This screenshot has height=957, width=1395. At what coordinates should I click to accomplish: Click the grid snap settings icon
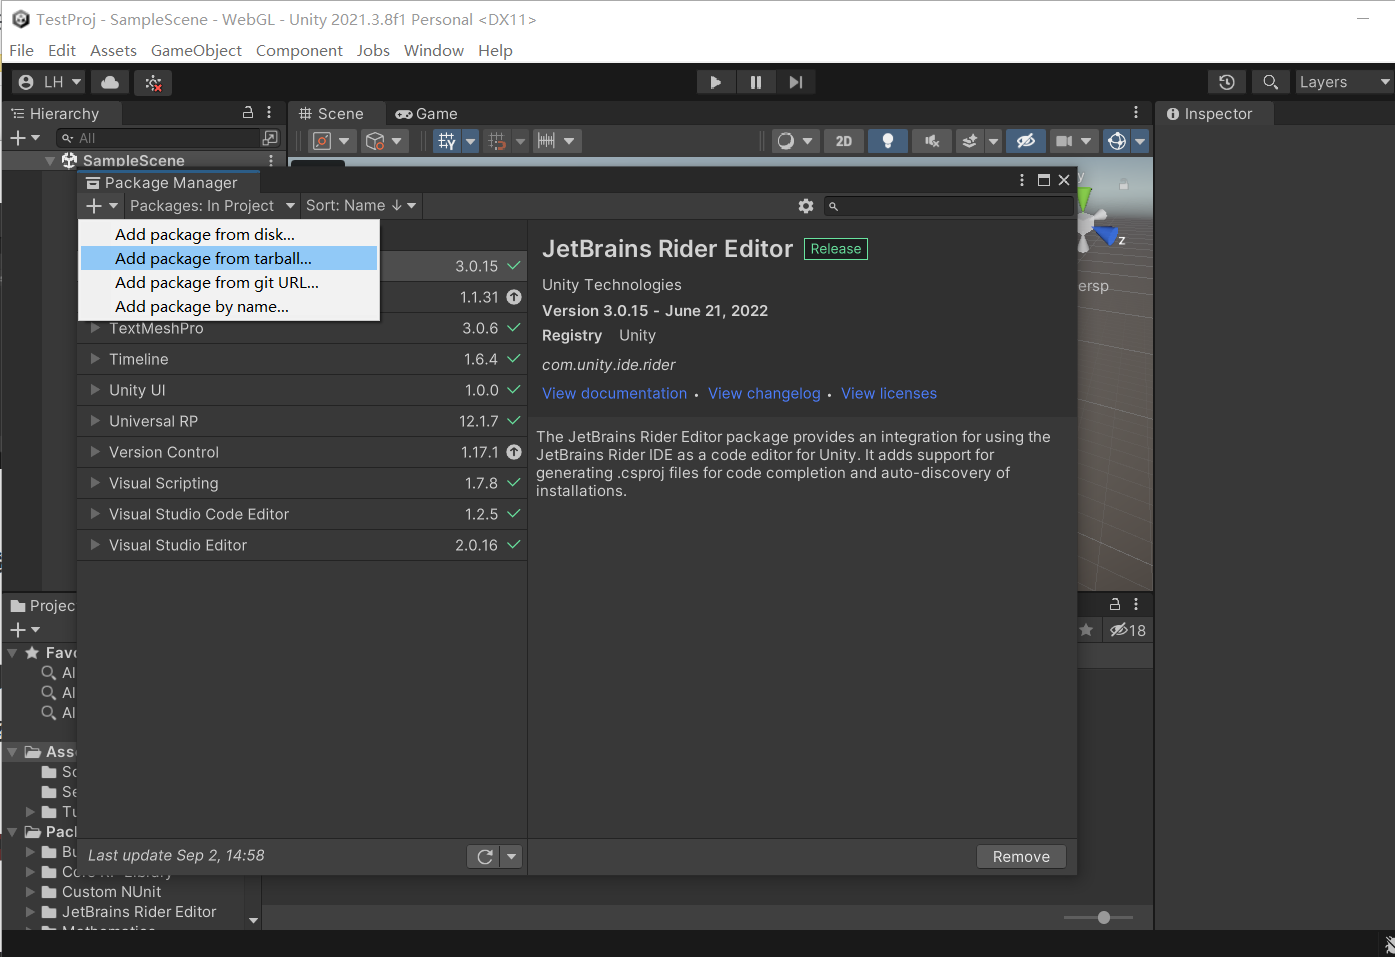pos(497,141)
